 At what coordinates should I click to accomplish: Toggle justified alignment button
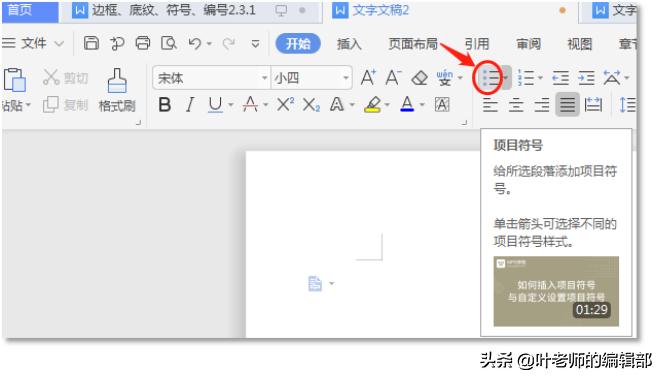pyautogui.click(x=567, y=104)
